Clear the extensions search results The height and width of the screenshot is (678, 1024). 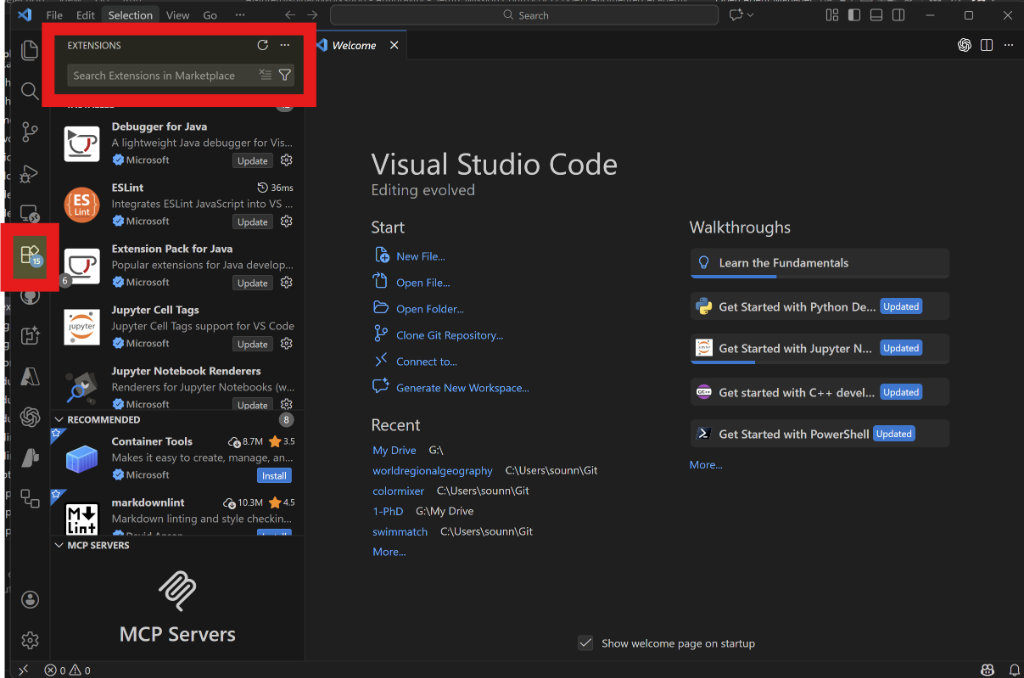point(264,75)
